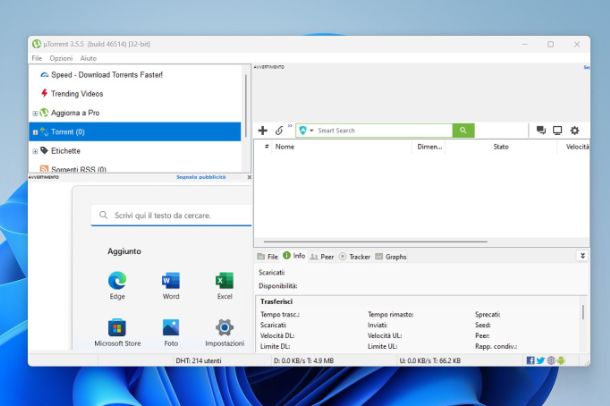610x406 pixels.
Task: Click the red lightning Trending Videos icon
Action: coord(44,93)
